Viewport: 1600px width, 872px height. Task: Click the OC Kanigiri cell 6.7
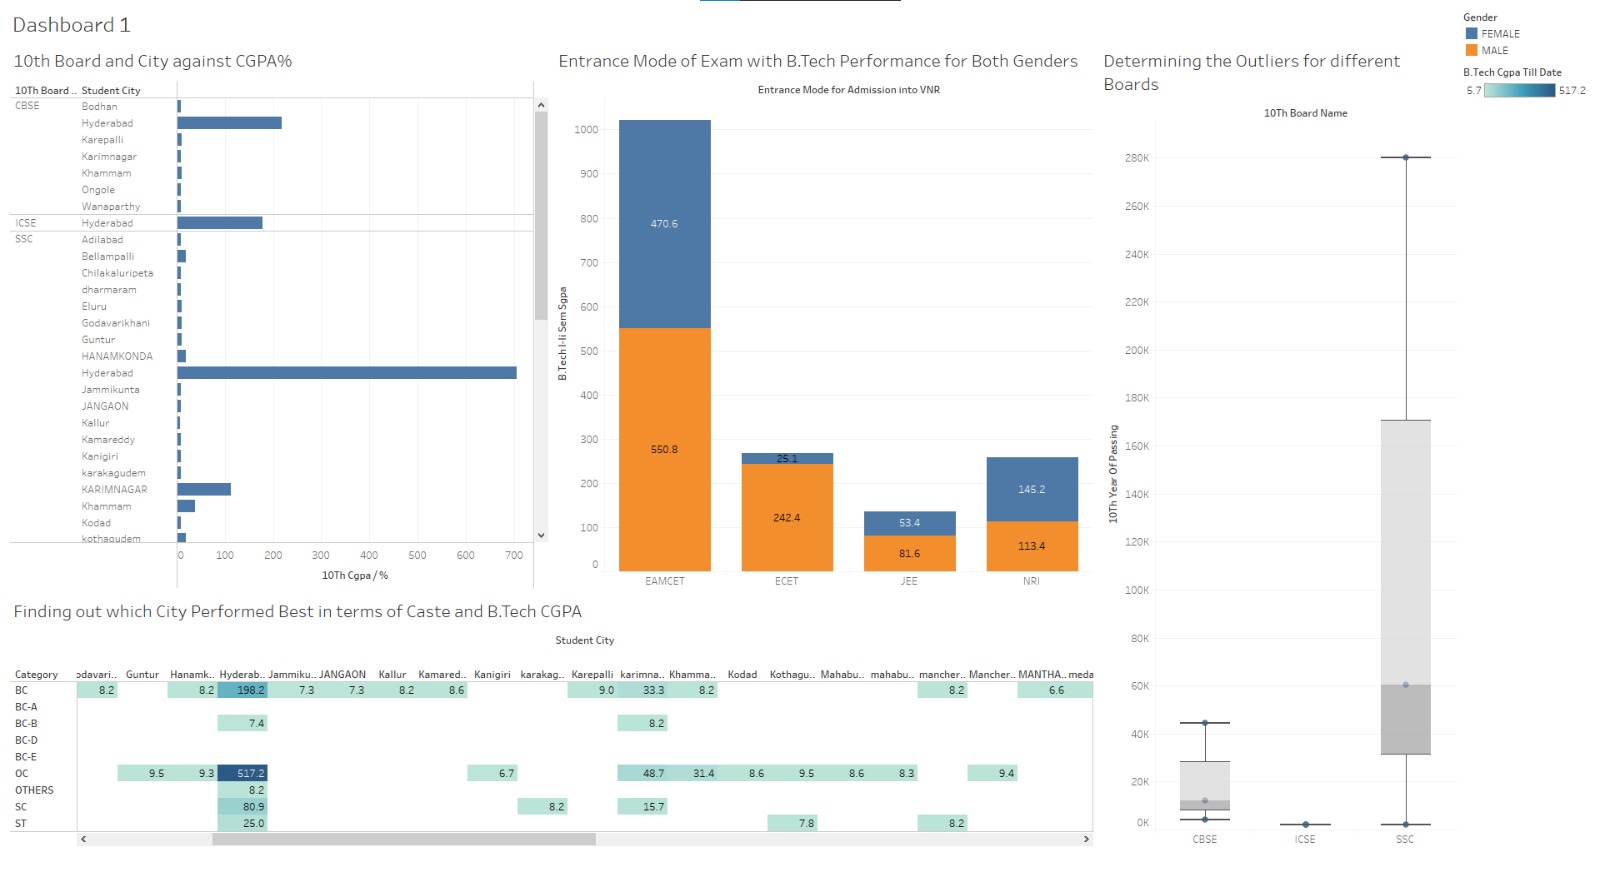(x=492, y=773)
